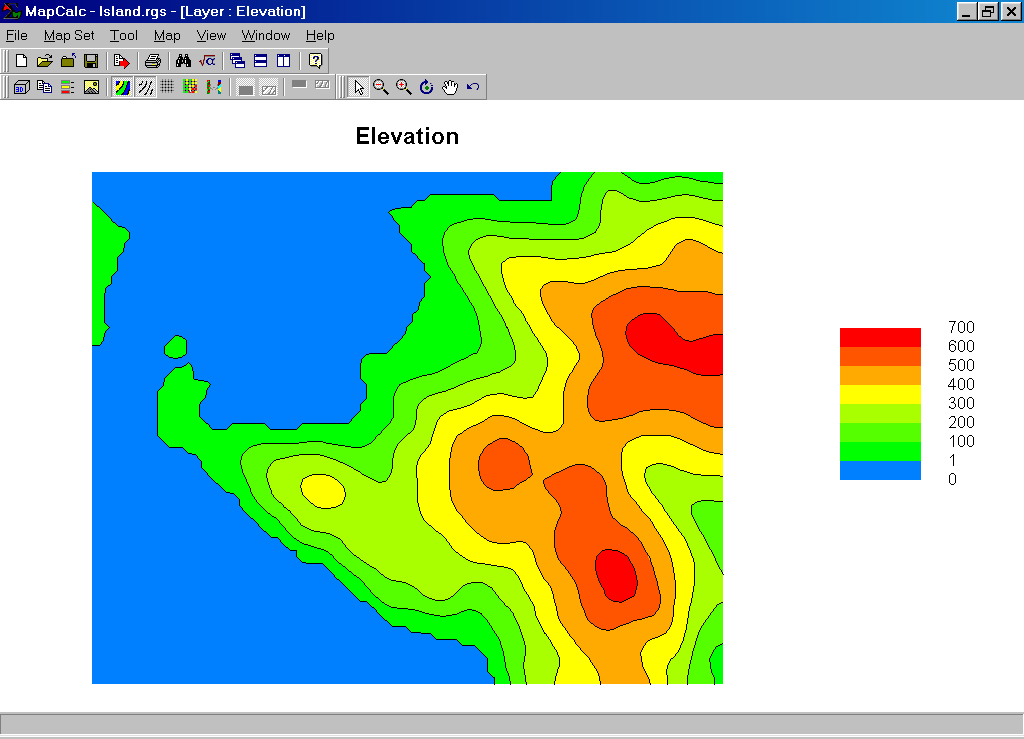
Task: Click the circular-arrow rotate view icon
Action: click(426, 87)
